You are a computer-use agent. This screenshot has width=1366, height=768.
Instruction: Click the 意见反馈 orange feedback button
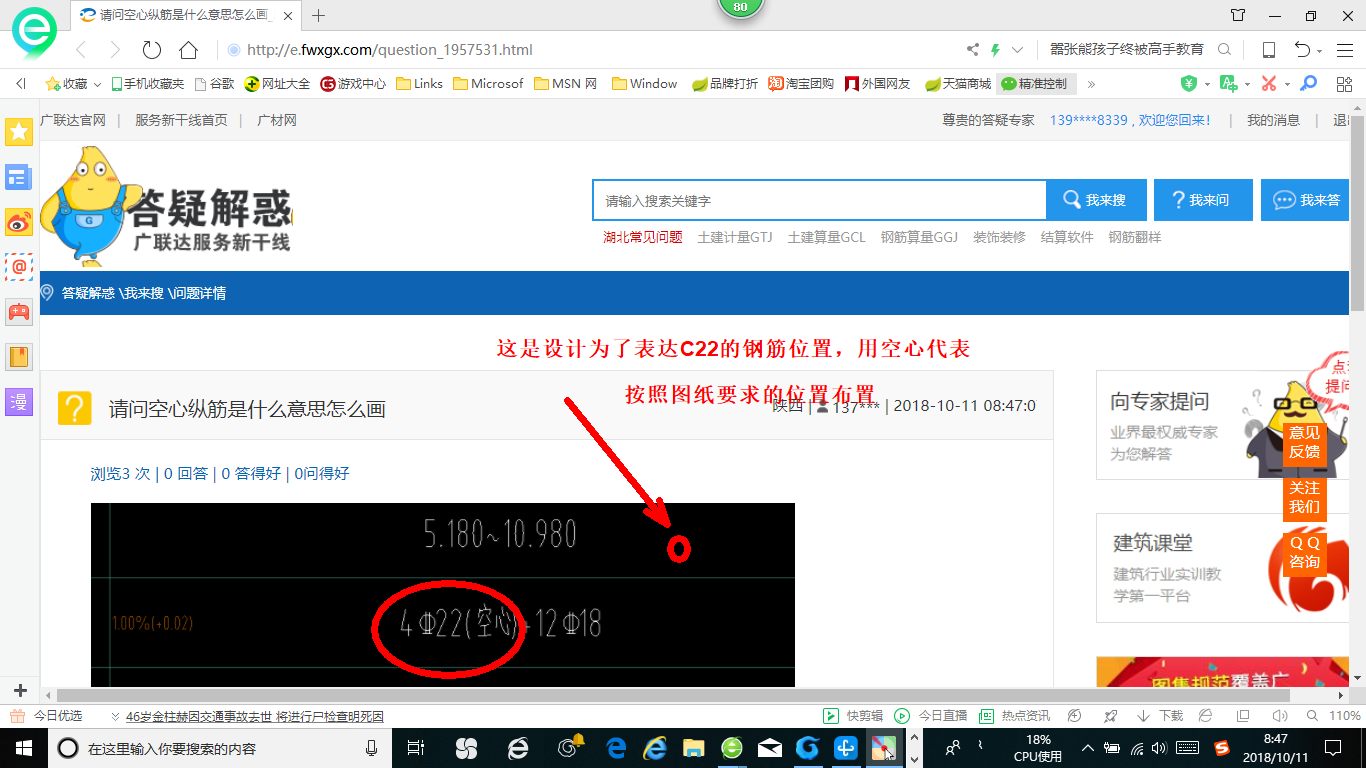[1304, 442]
